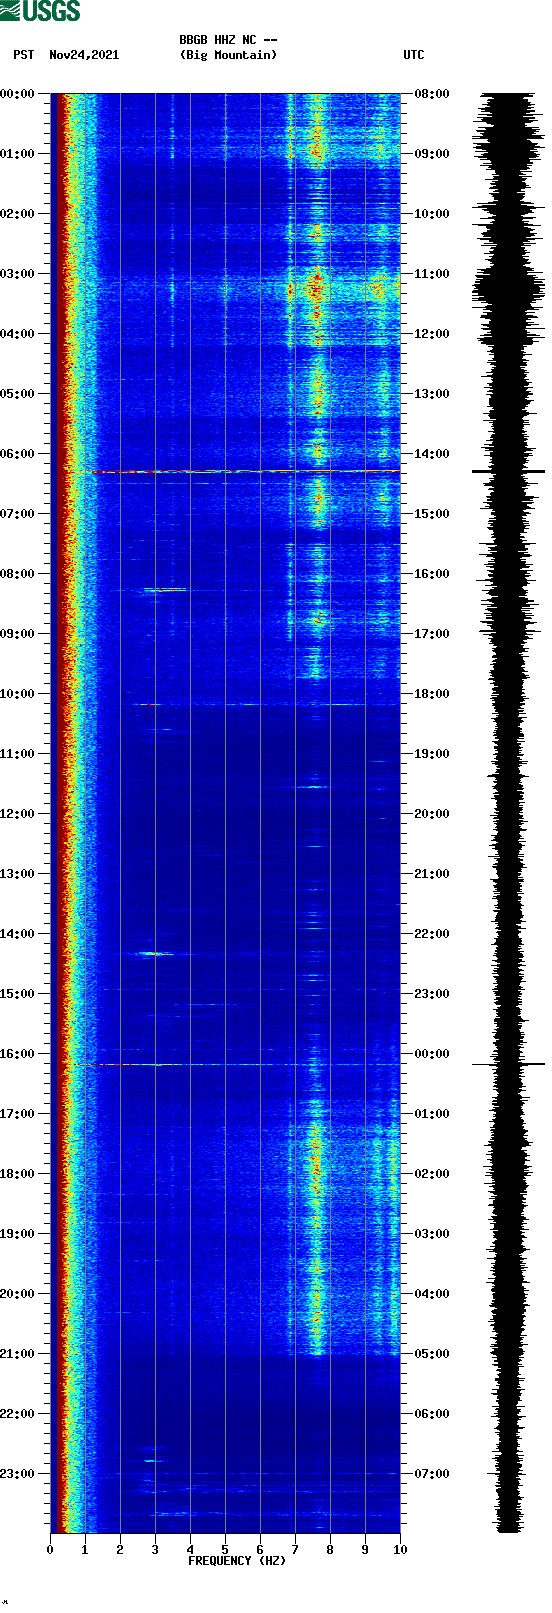
Task: Click the 'UTC' timezone label
Action: 414,55
